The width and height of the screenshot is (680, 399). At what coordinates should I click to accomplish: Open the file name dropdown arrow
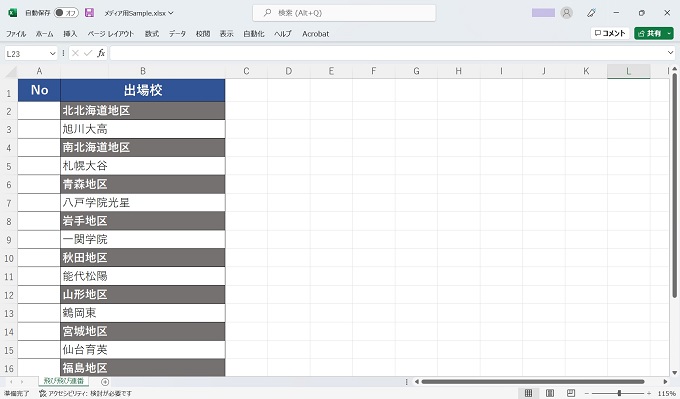coord(171,13)
